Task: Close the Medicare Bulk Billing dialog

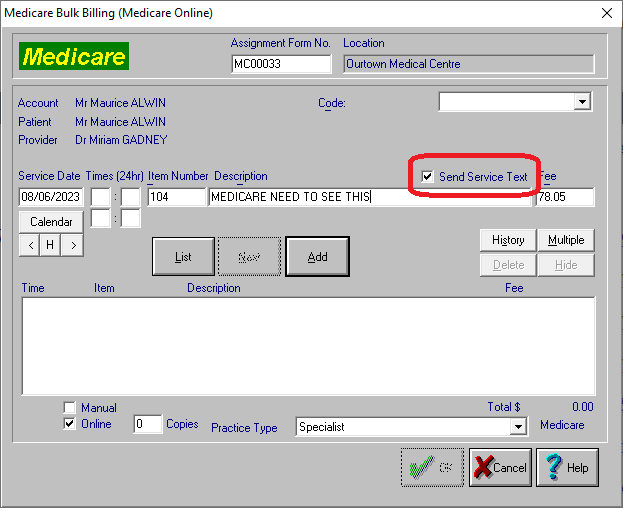Action: tap(607, 13)
